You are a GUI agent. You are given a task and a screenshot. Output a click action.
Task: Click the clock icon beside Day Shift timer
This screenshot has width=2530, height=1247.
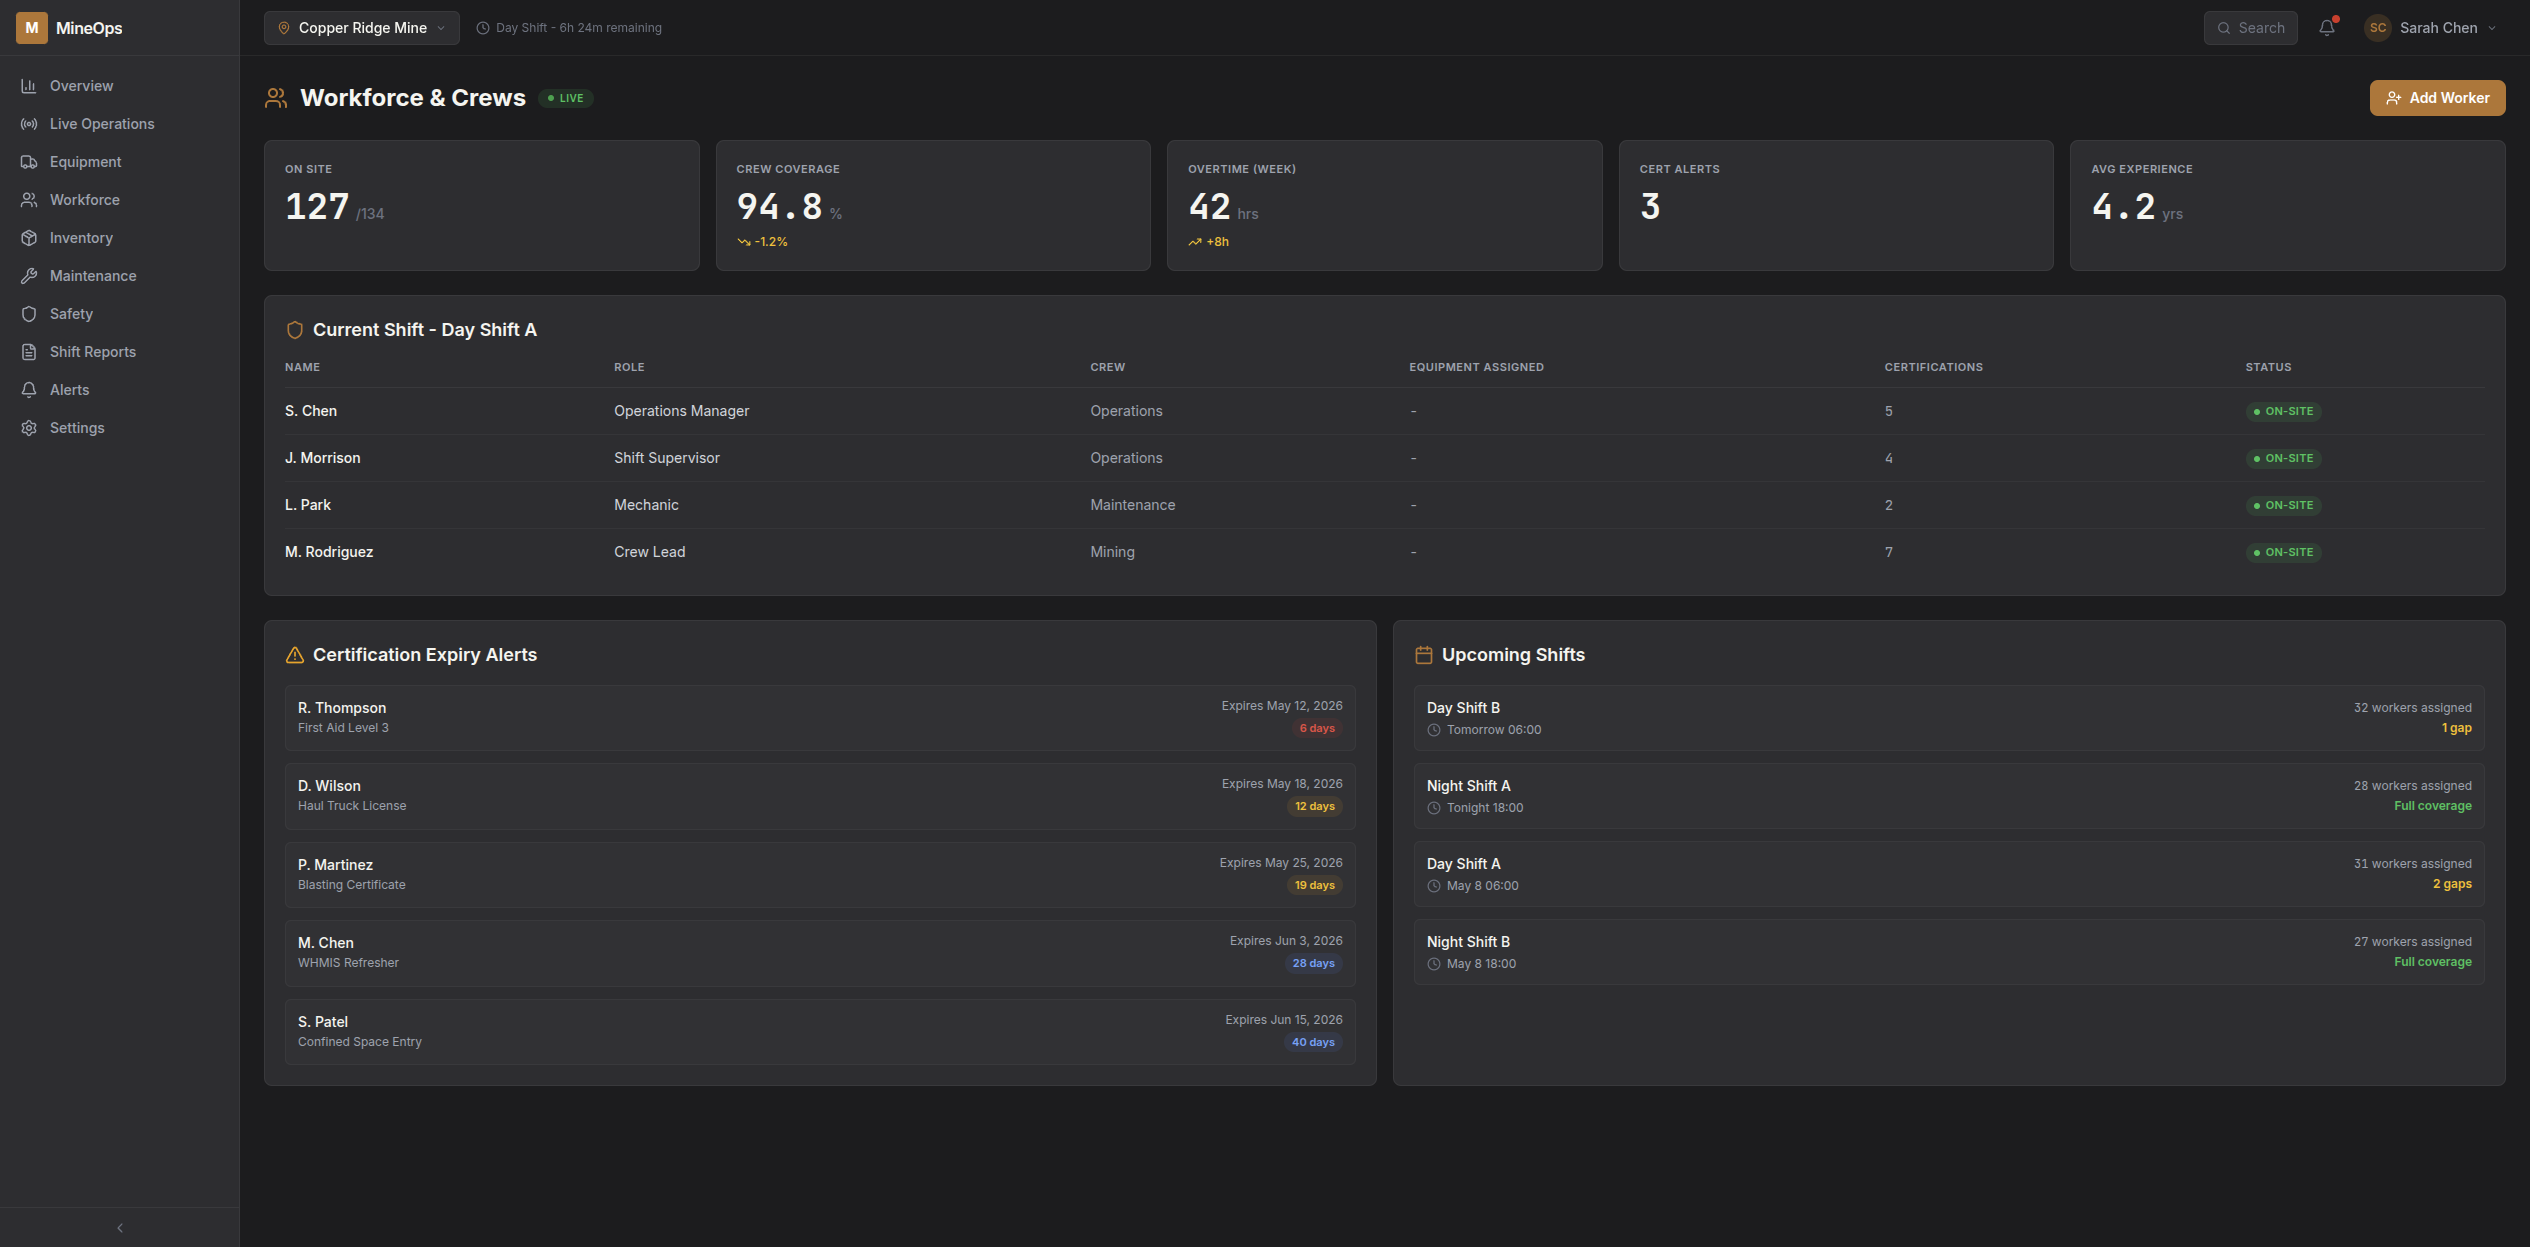(x=483, y=28)
